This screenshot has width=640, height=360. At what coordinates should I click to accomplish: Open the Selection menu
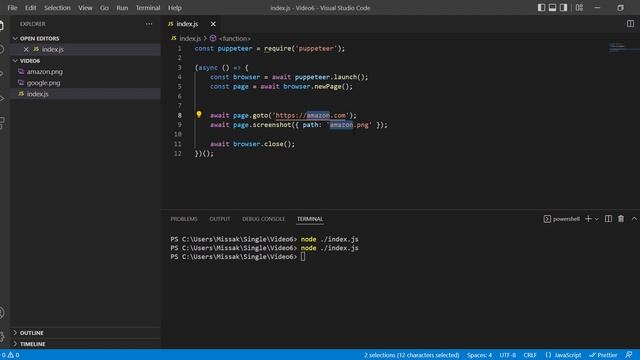point(57,8)
